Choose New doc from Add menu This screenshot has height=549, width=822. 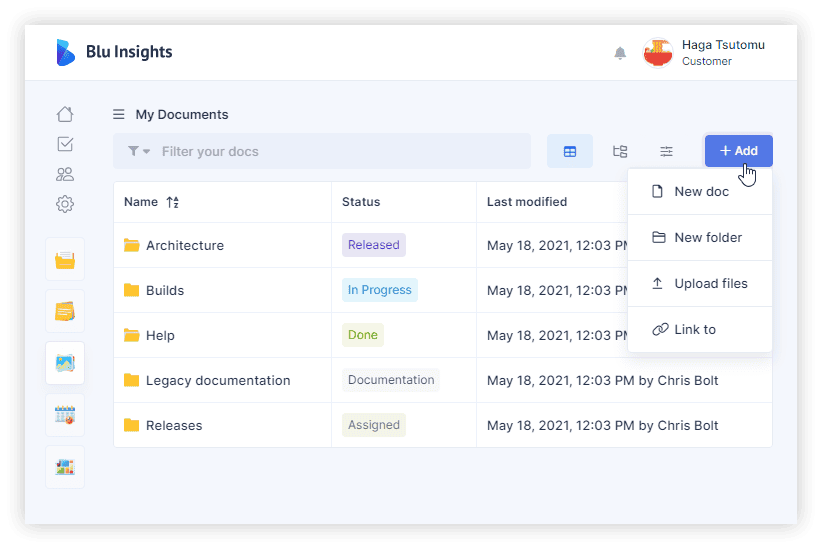coord(700,191)
